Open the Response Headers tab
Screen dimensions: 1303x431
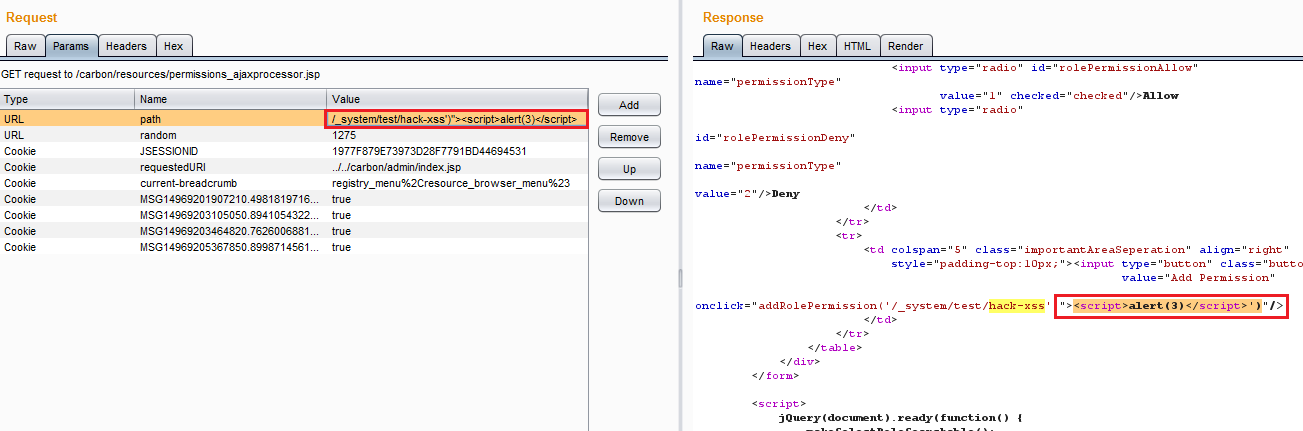(770, 46)
